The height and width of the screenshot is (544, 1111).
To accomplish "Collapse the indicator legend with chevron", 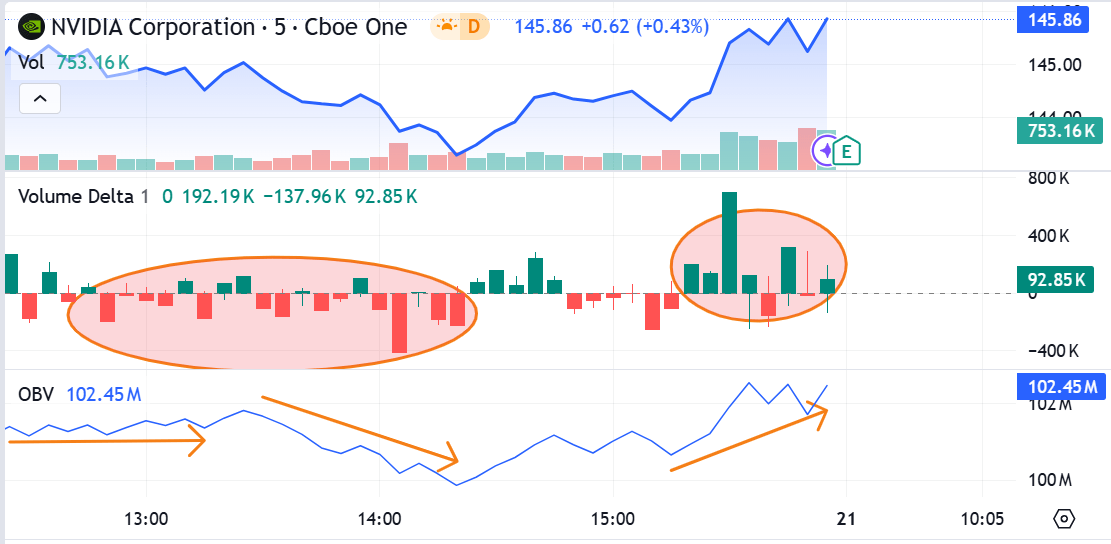I will pyautogui.click(x=40, y=99).
